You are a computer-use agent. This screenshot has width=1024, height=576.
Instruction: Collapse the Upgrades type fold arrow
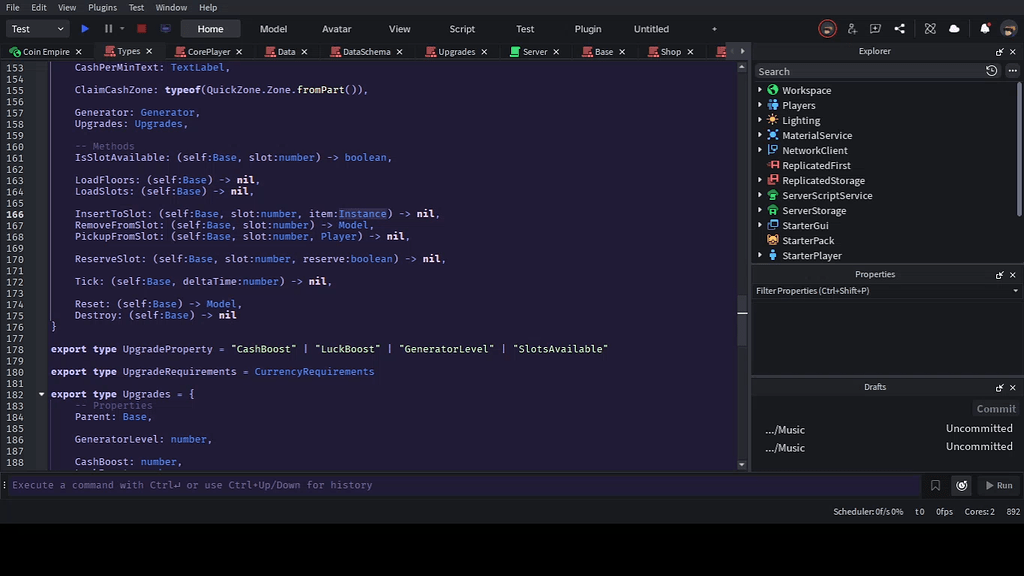(42, 394)
